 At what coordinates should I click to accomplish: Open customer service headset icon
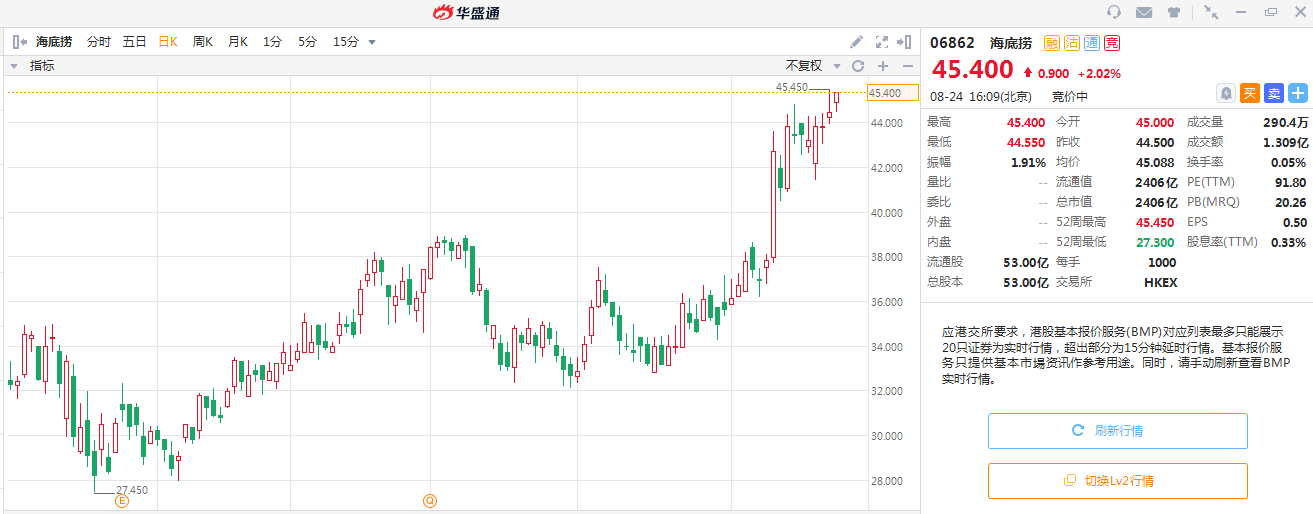coord(1114,12)
